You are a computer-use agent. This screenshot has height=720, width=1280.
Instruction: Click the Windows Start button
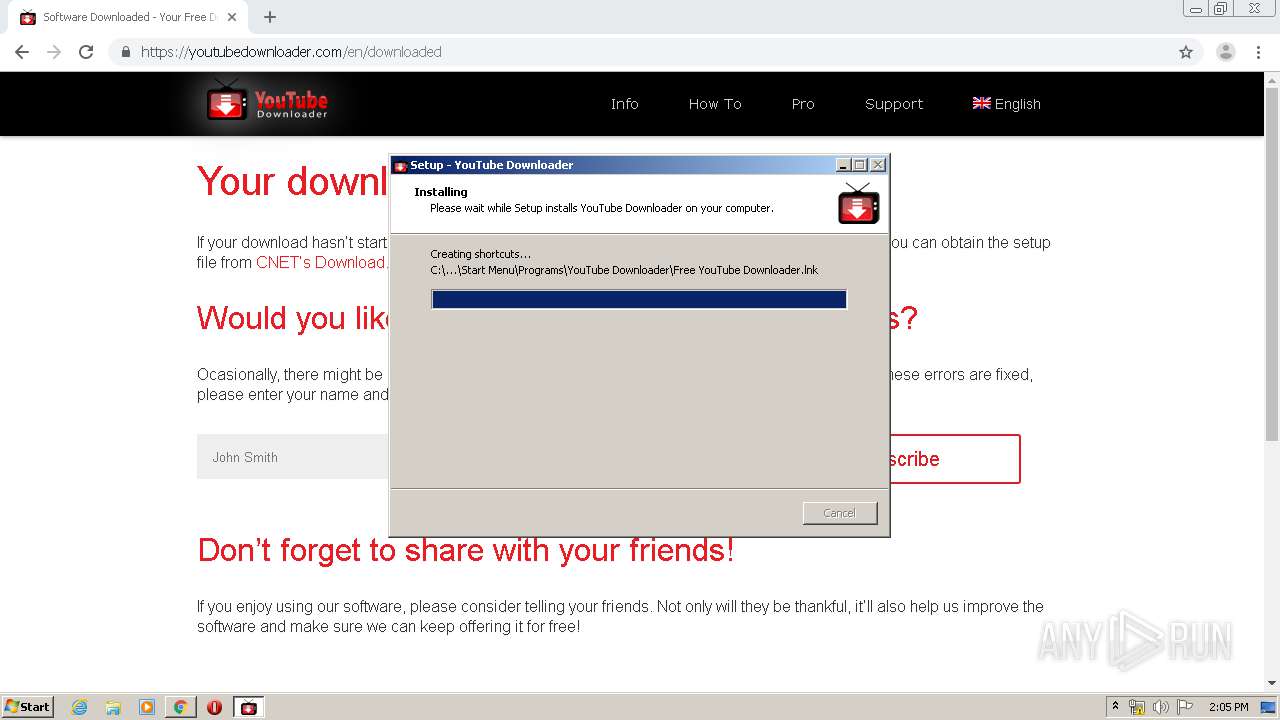(27, 707)
